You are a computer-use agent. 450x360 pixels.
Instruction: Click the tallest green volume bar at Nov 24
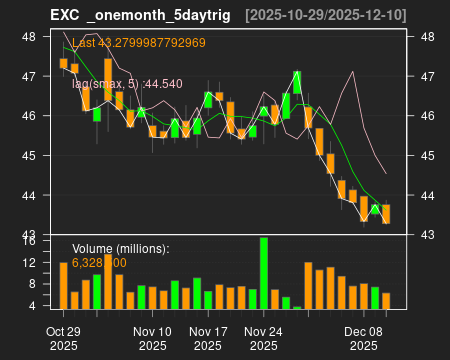pyautogui.click(x=264, y=273)
